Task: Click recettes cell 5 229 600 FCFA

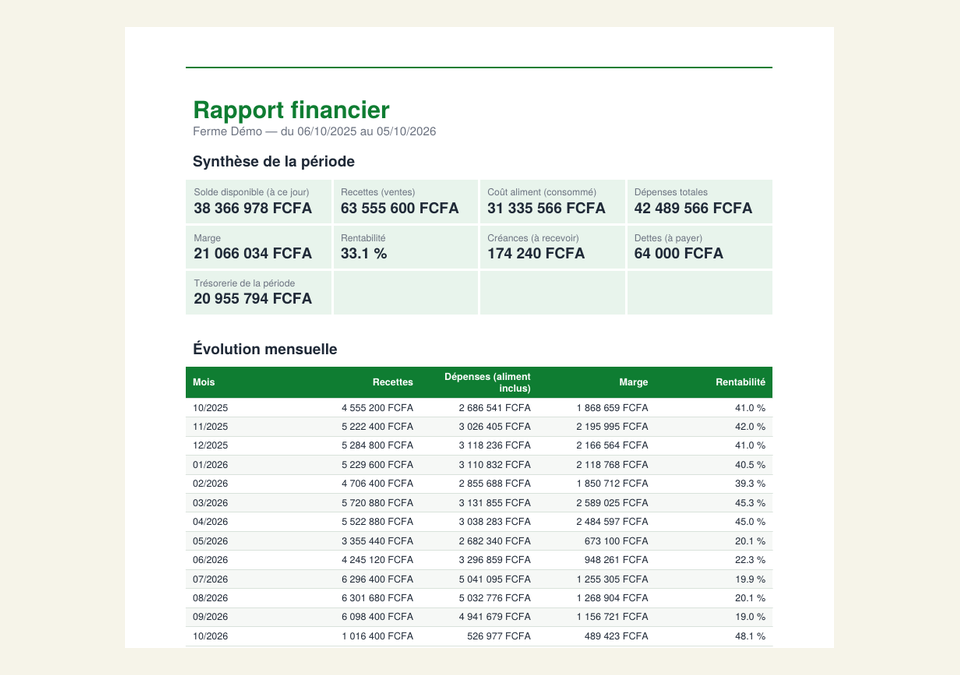Action: click(377, 465)
